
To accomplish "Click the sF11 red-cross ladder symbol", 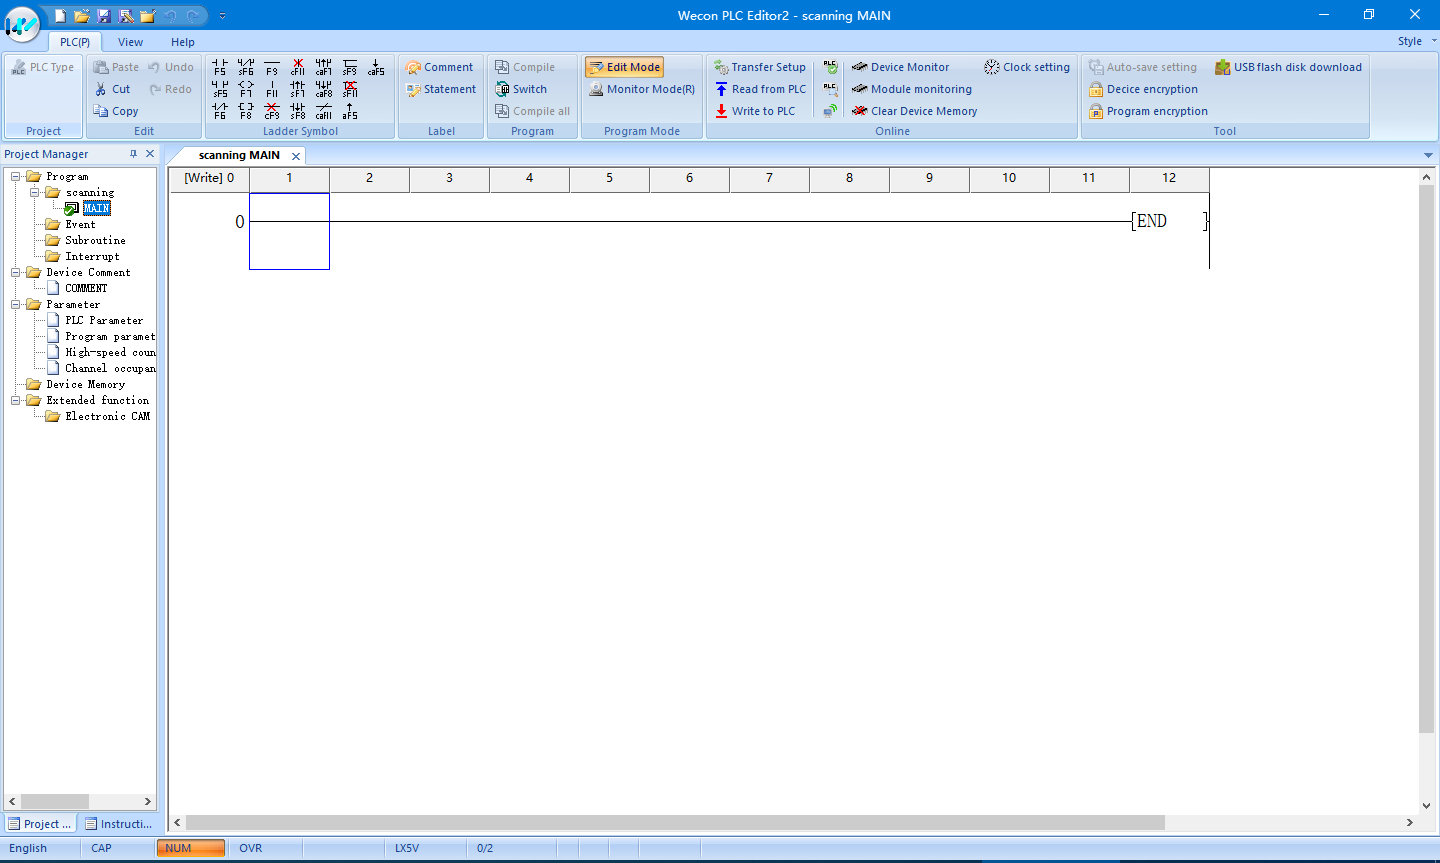I will 350,89.
